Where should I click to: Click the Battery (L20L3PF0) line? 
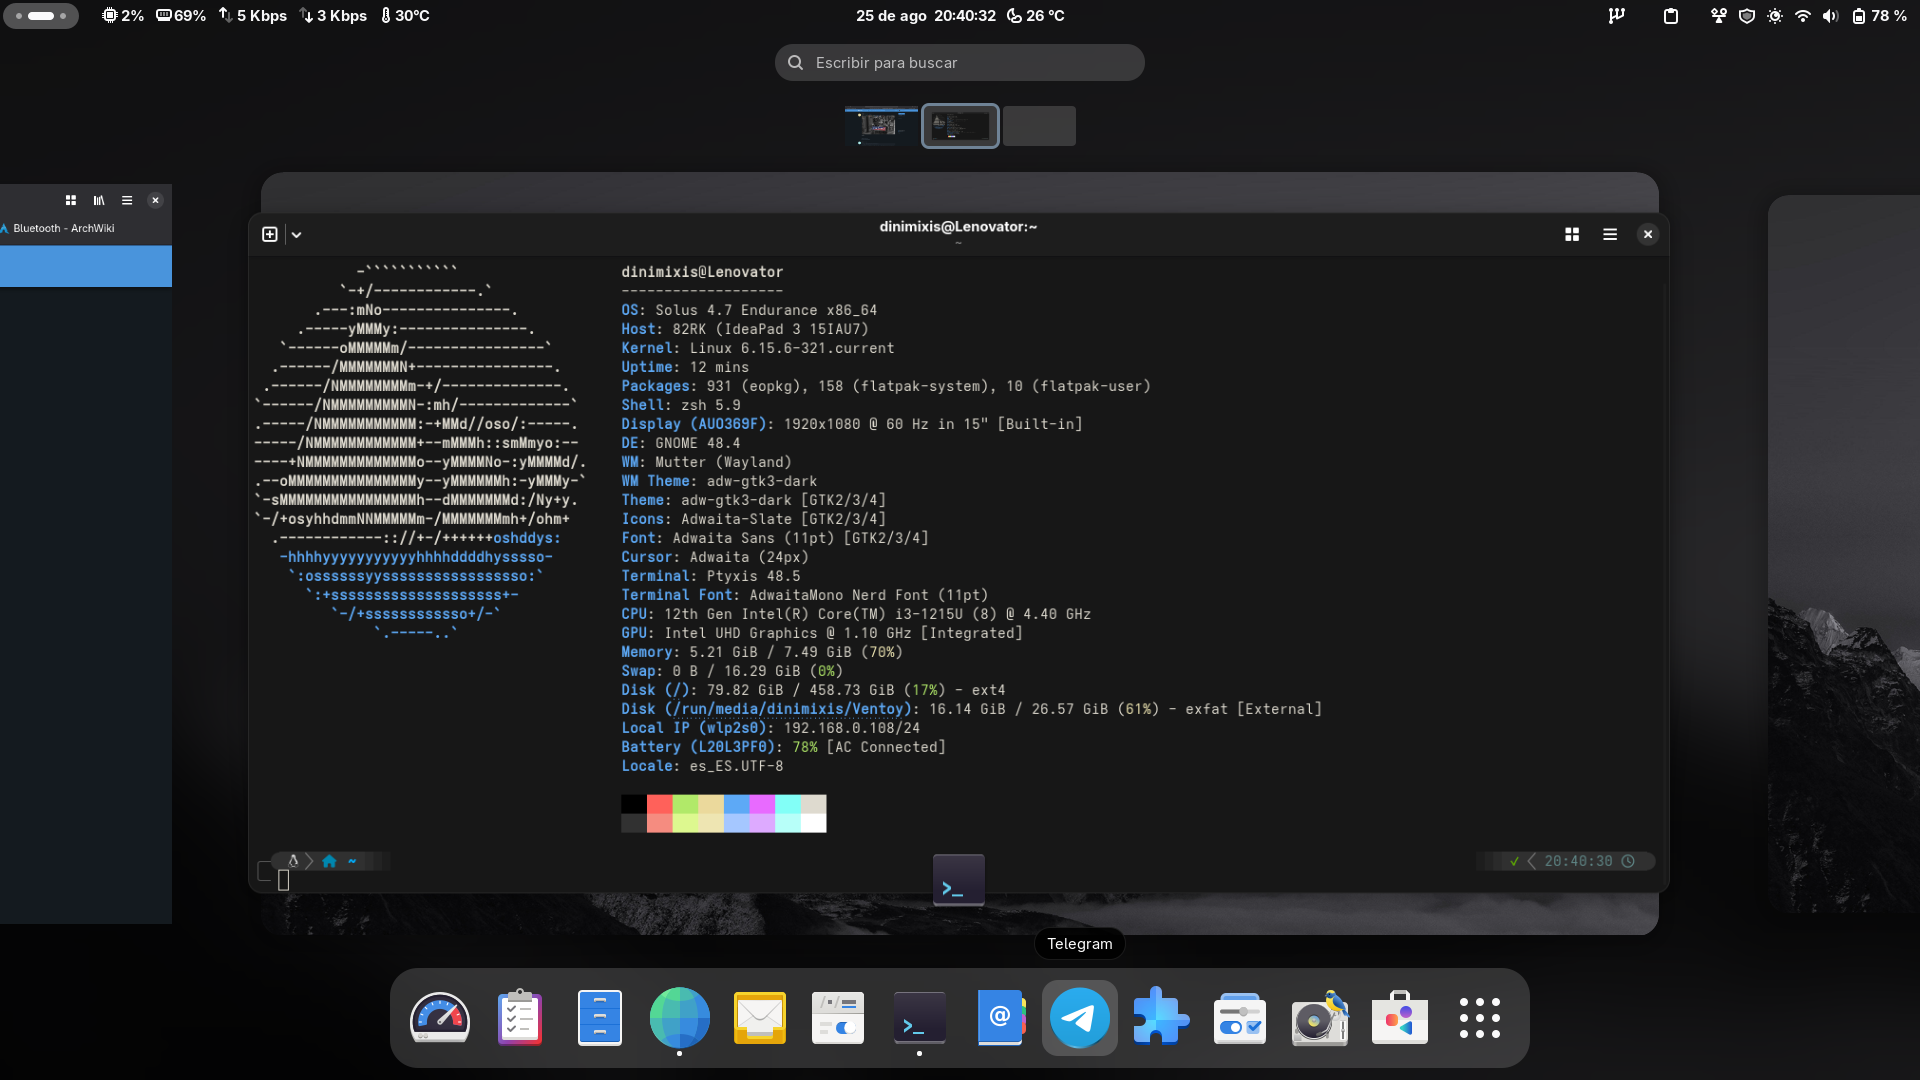click(784, 747)
